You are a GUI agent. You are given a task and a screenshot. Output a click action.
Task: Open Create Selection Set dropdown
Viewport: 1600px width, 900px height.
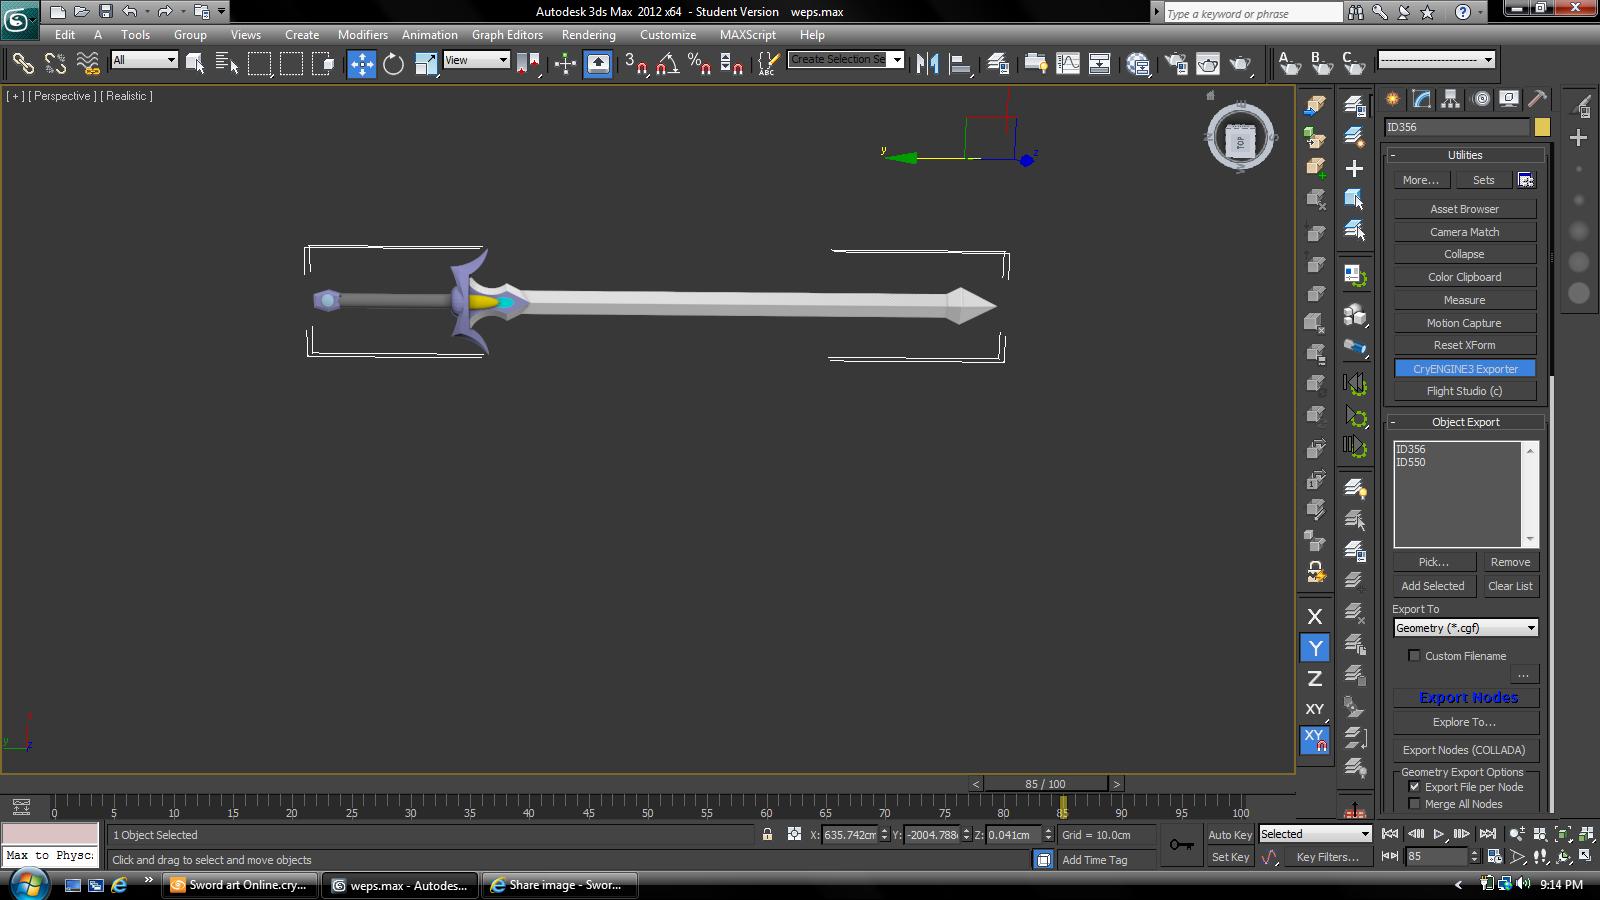tap(846, 60)
